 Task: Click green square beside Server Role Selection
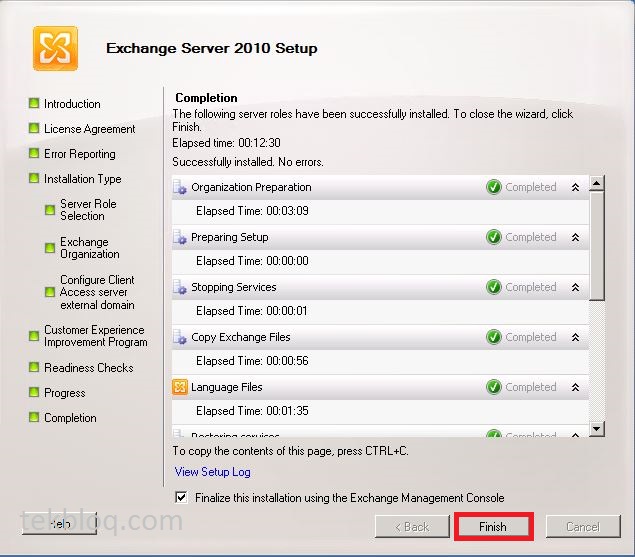point(50,210)
